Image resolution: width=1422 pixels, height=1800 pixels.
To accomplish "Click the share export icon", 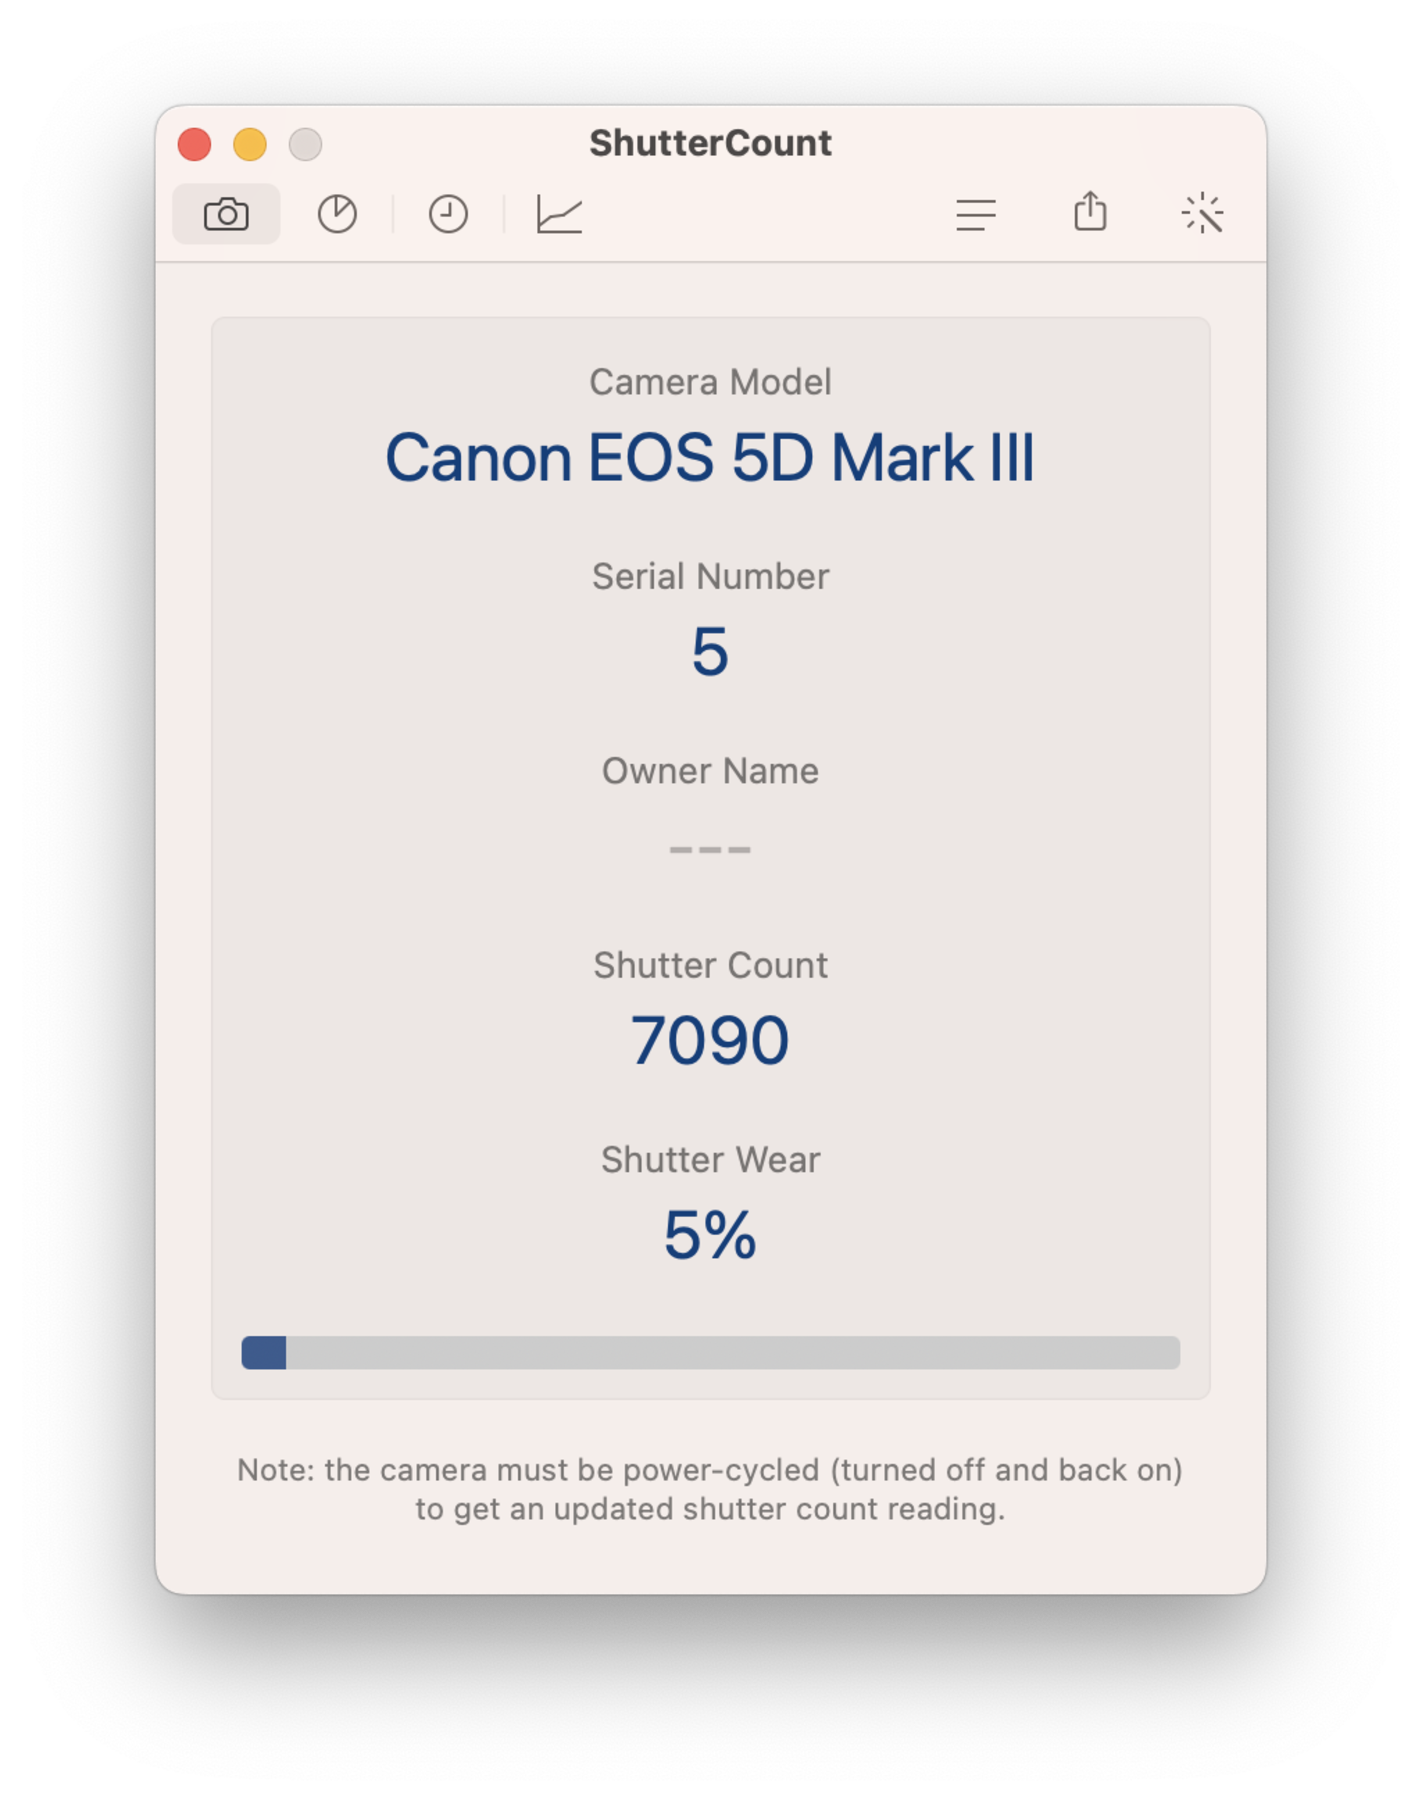I will (x=1090, y=212).
